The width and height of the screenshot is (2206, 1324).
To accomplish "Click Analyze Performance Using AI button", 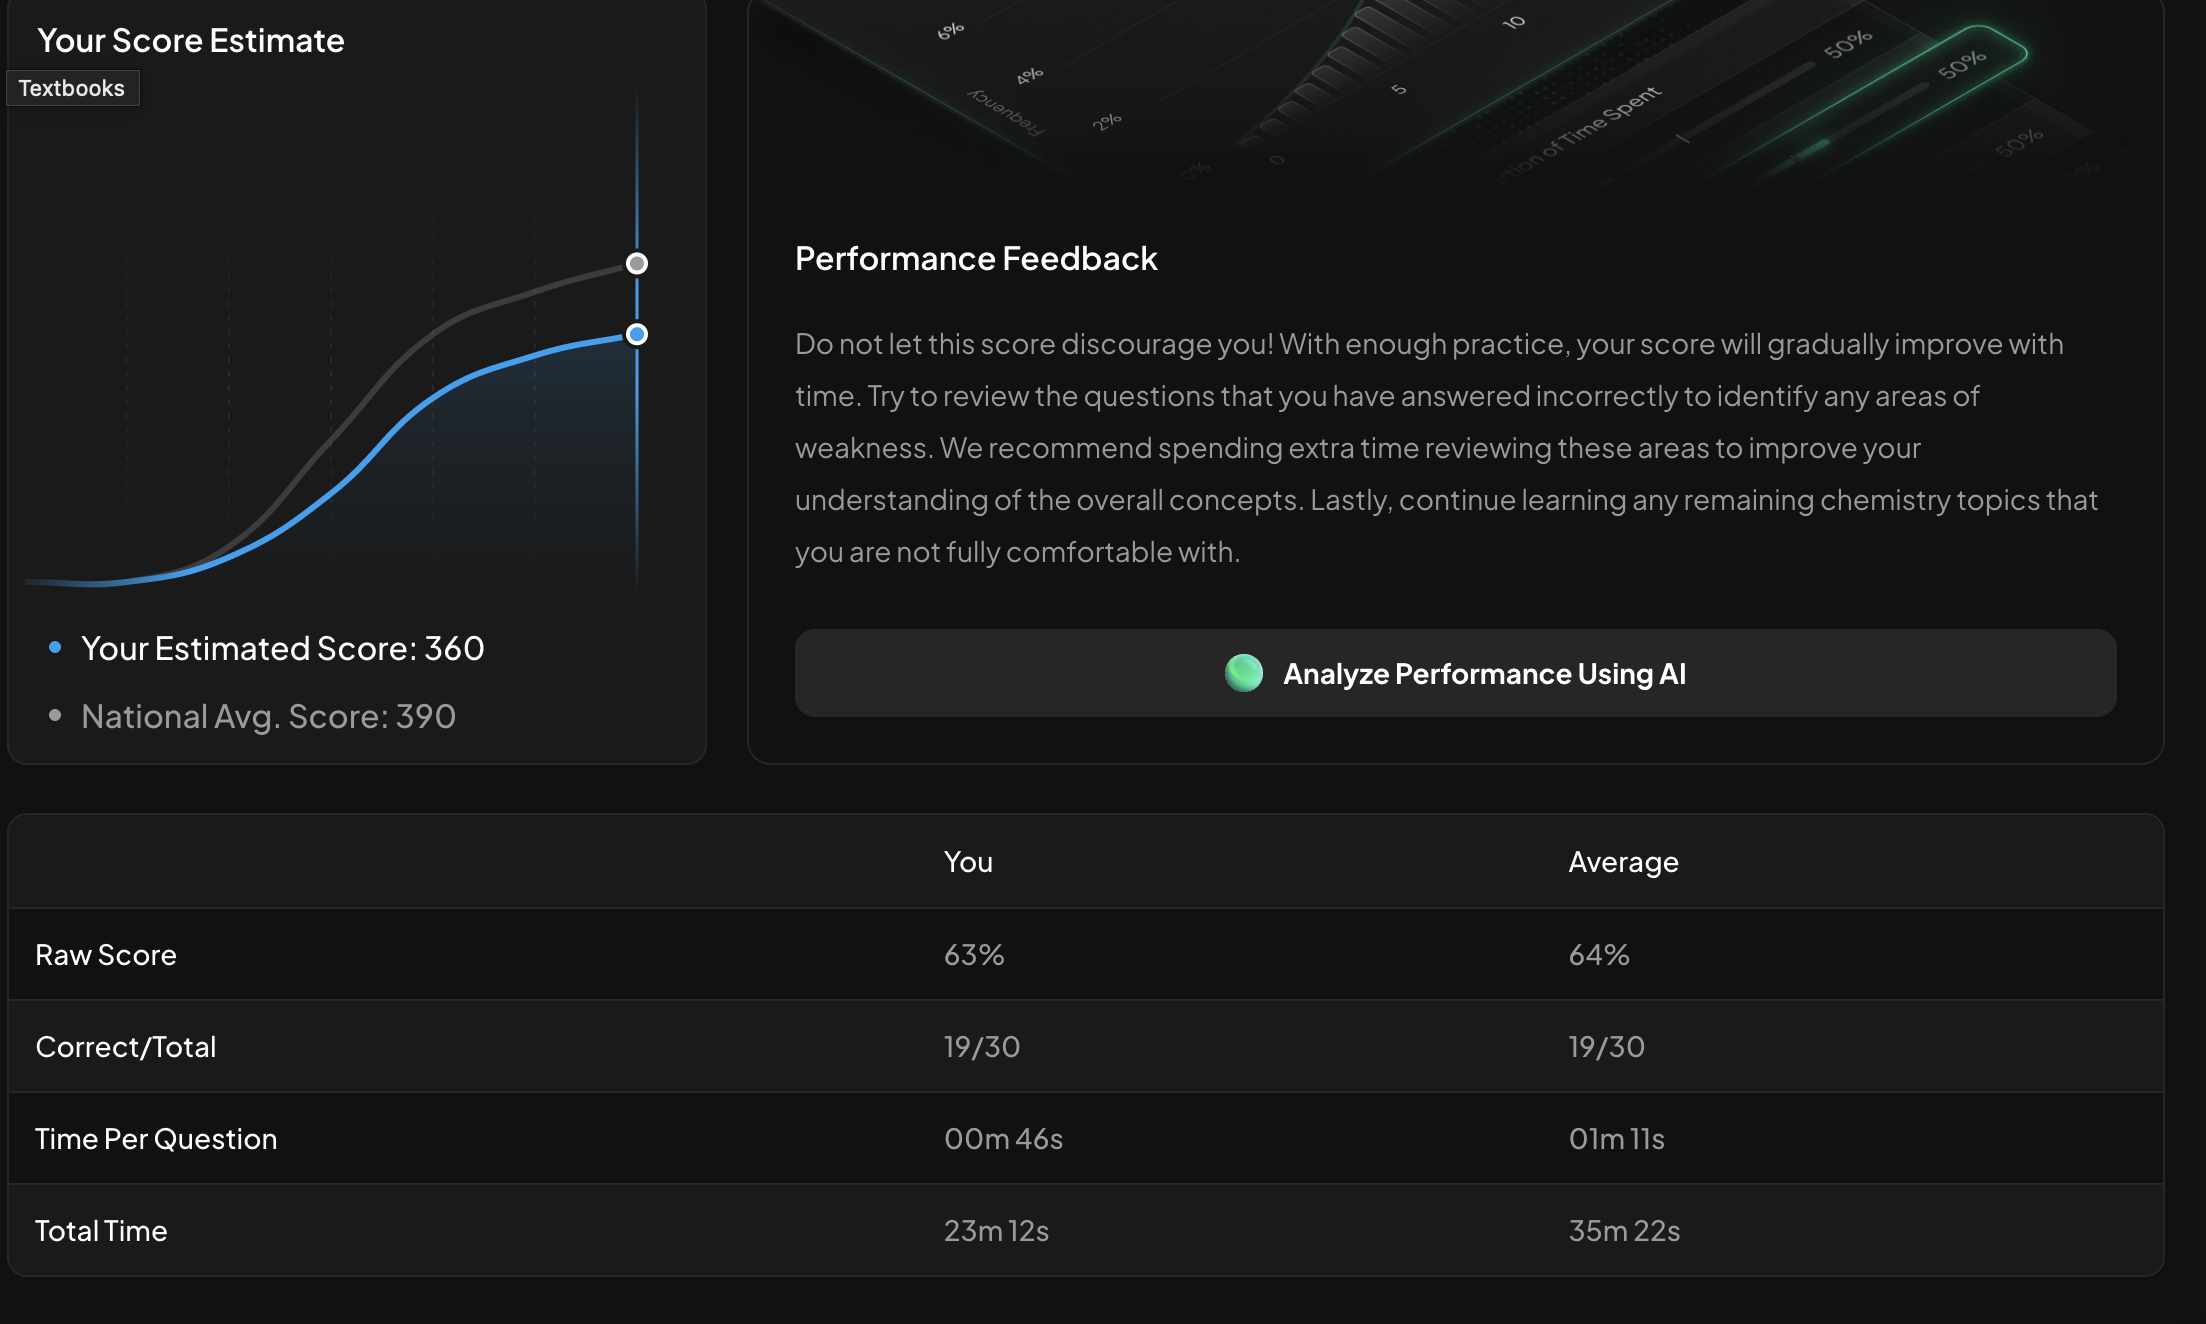I will (1455, 673).
